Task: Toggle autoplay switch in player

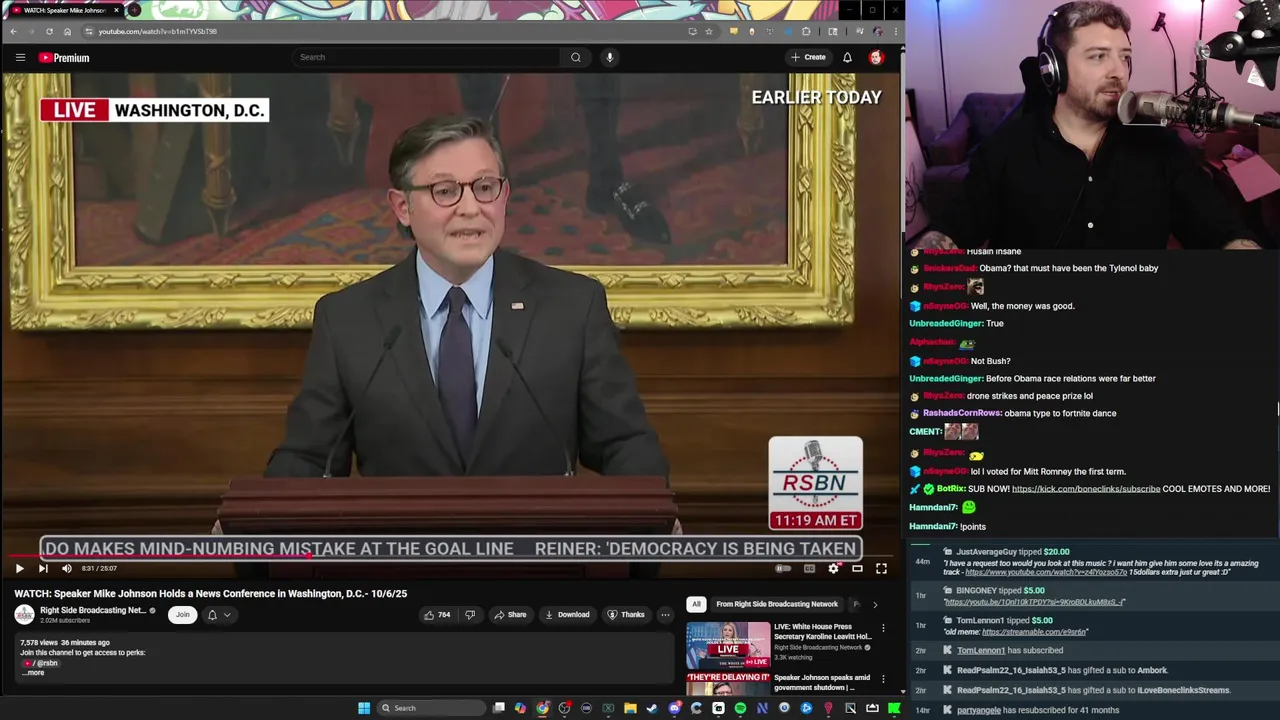Action: coord(783,568)
